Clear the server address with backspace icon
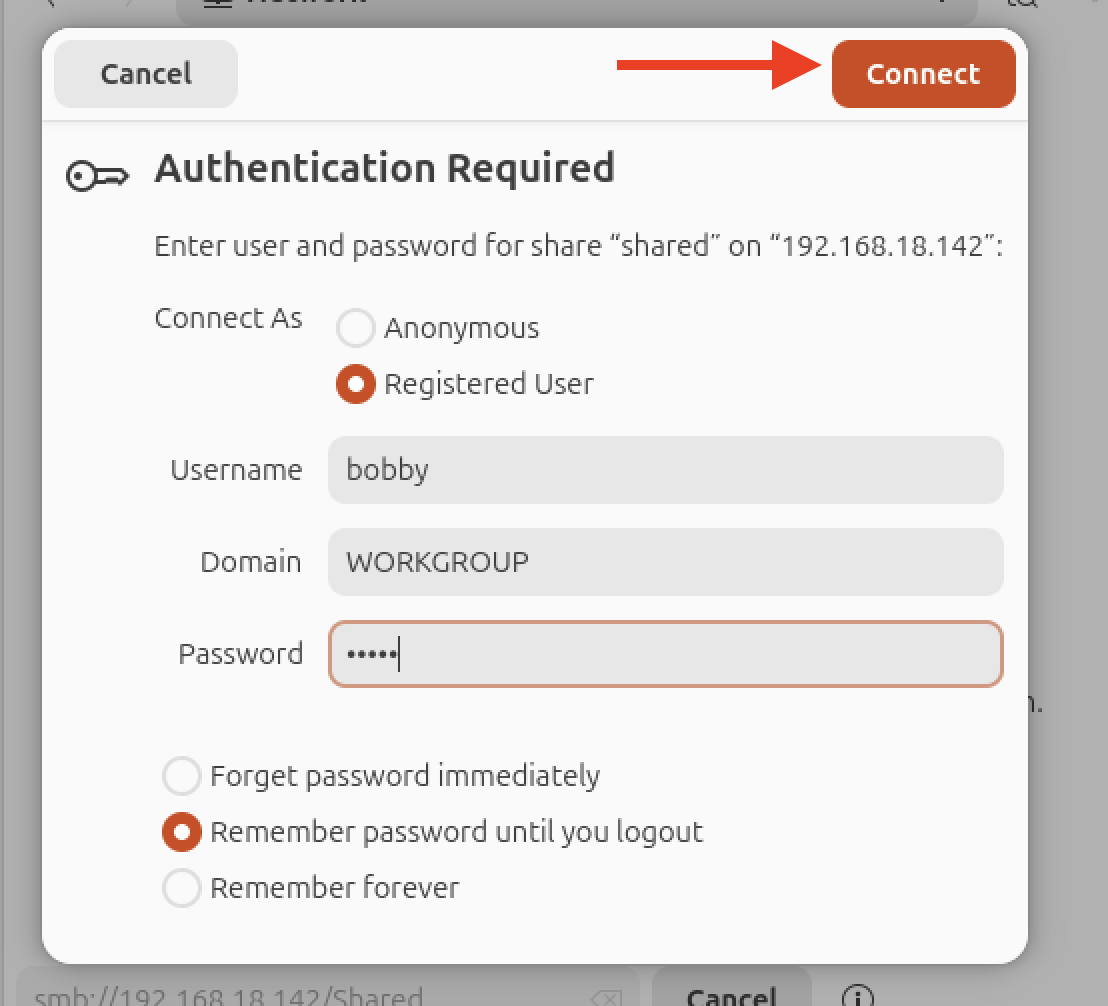This screenshot has height=1006, width=1108. [x=607, y=998]
